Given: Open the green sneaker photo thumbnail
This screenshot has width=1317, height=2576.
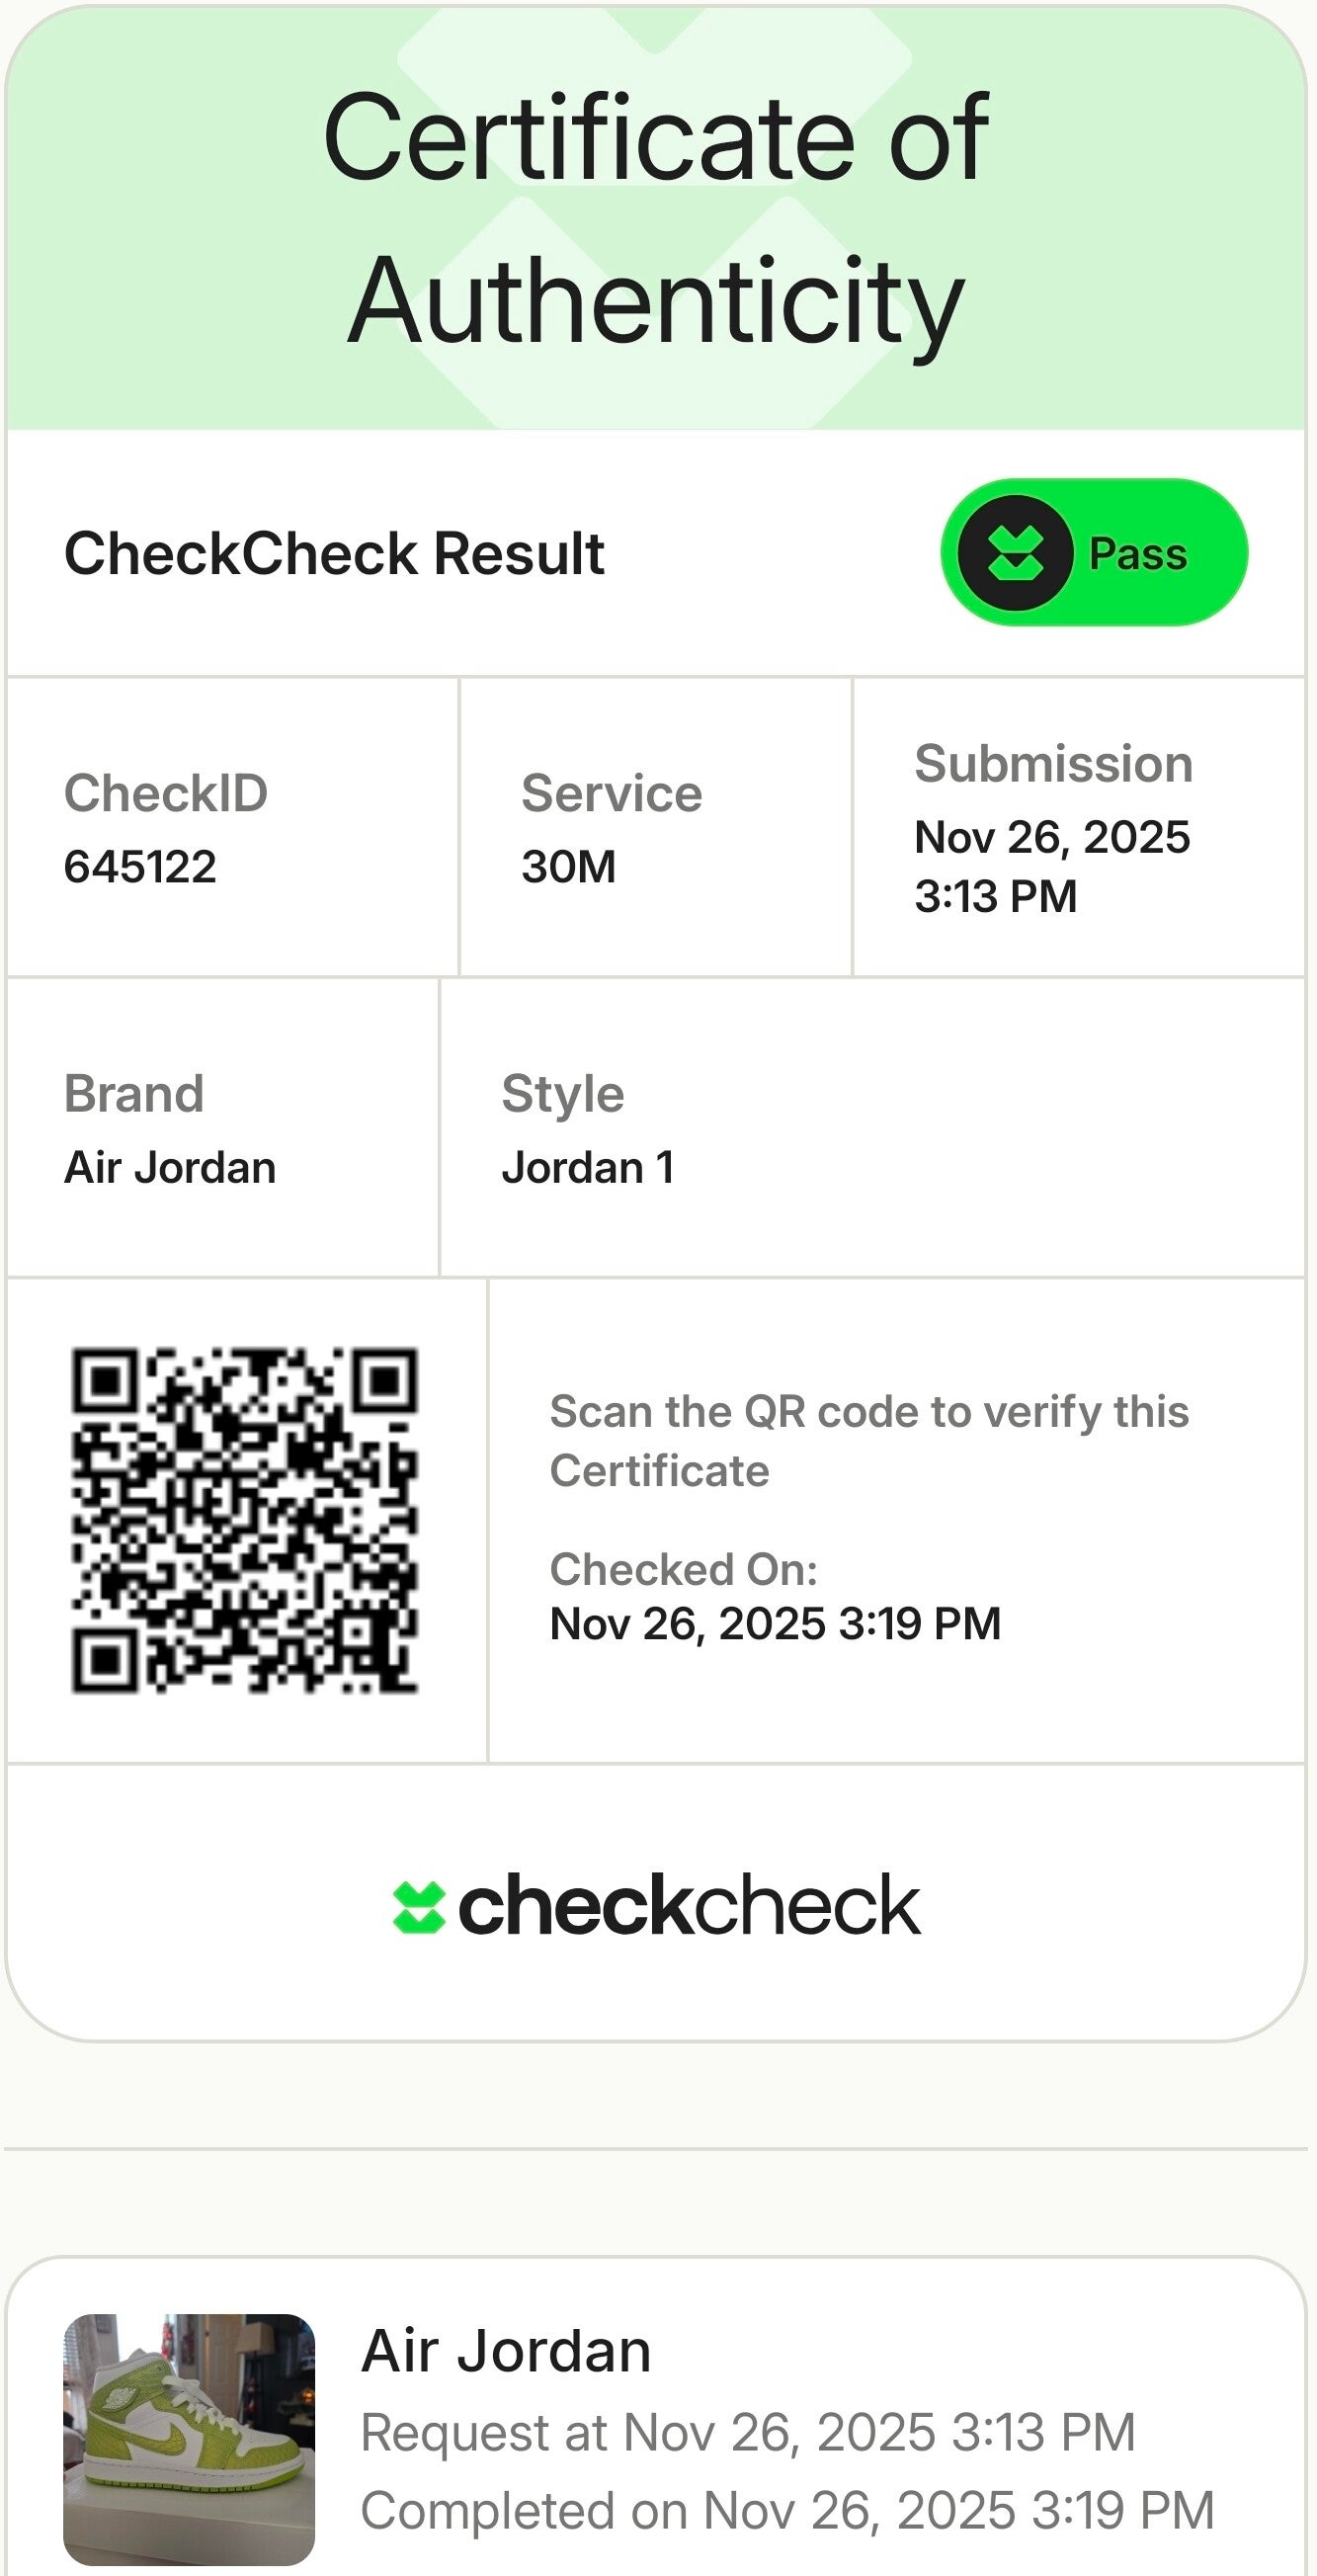Looking at the screenshot, I should pos(189,2438).
